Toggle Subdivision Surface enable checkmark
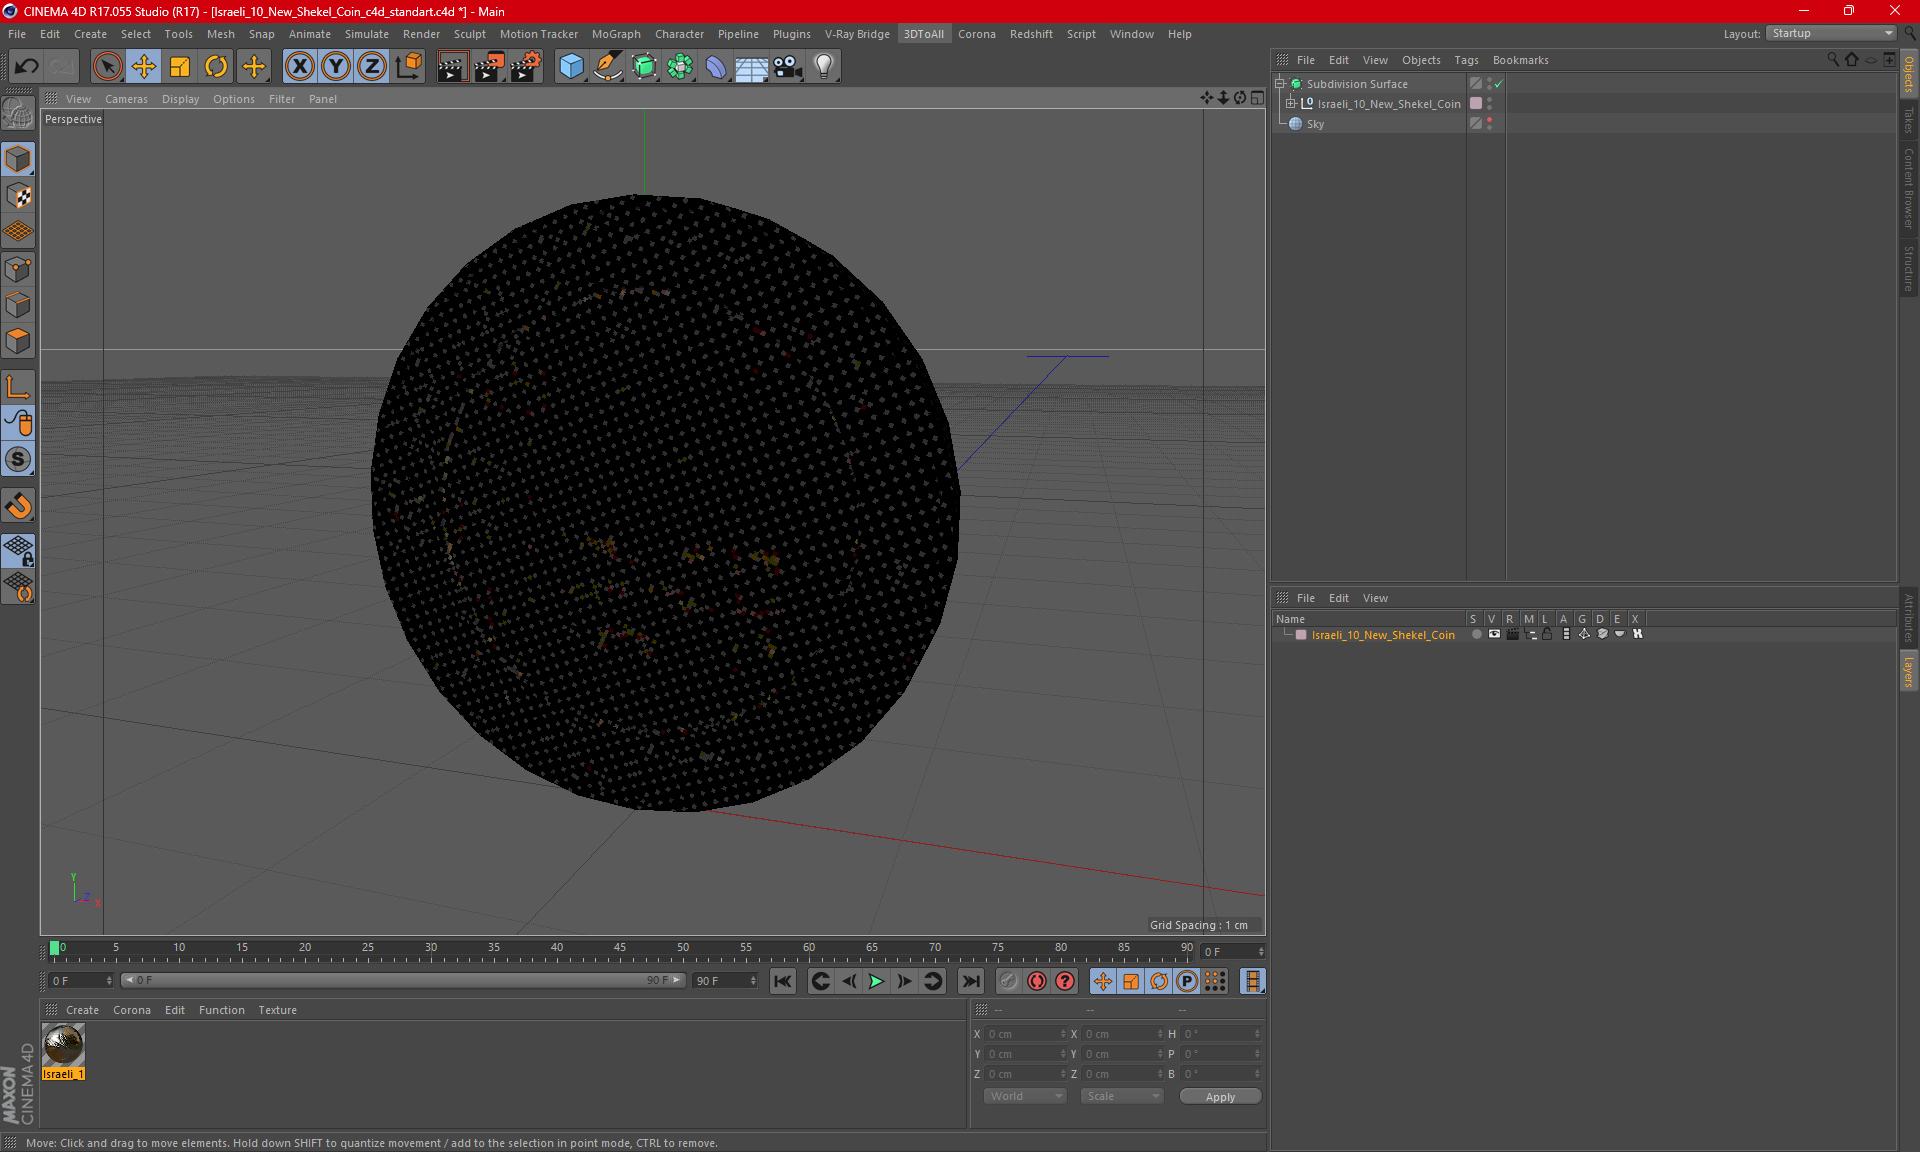This screenshot has width=1920, height=1152. (x=1498, y=84)
